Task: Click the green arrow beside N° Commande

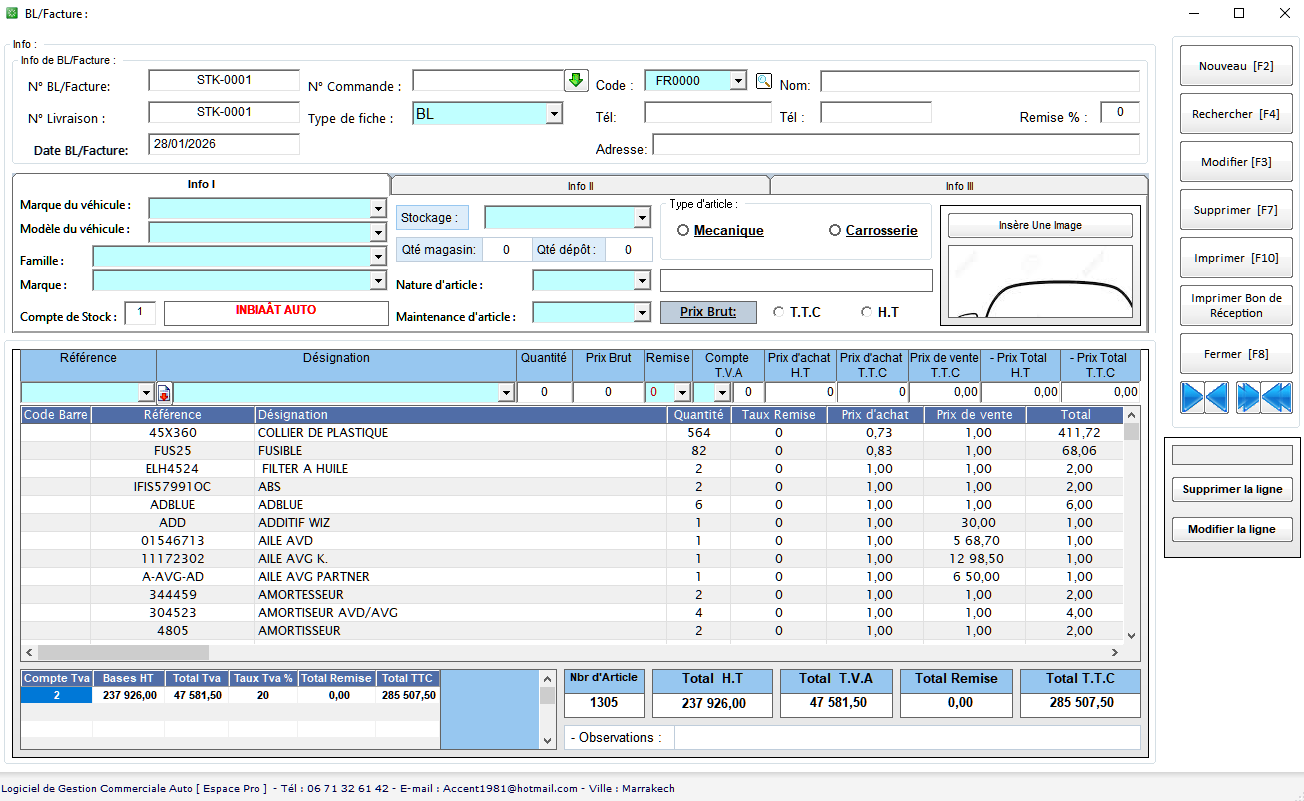Action: 576,81
